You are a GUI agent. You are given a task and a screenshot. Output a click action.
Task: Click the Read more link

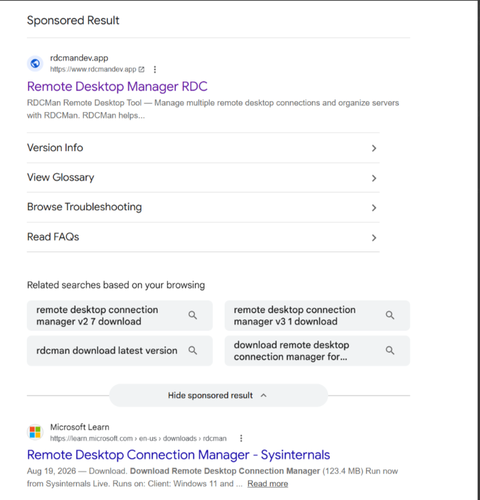coord(268,484)
